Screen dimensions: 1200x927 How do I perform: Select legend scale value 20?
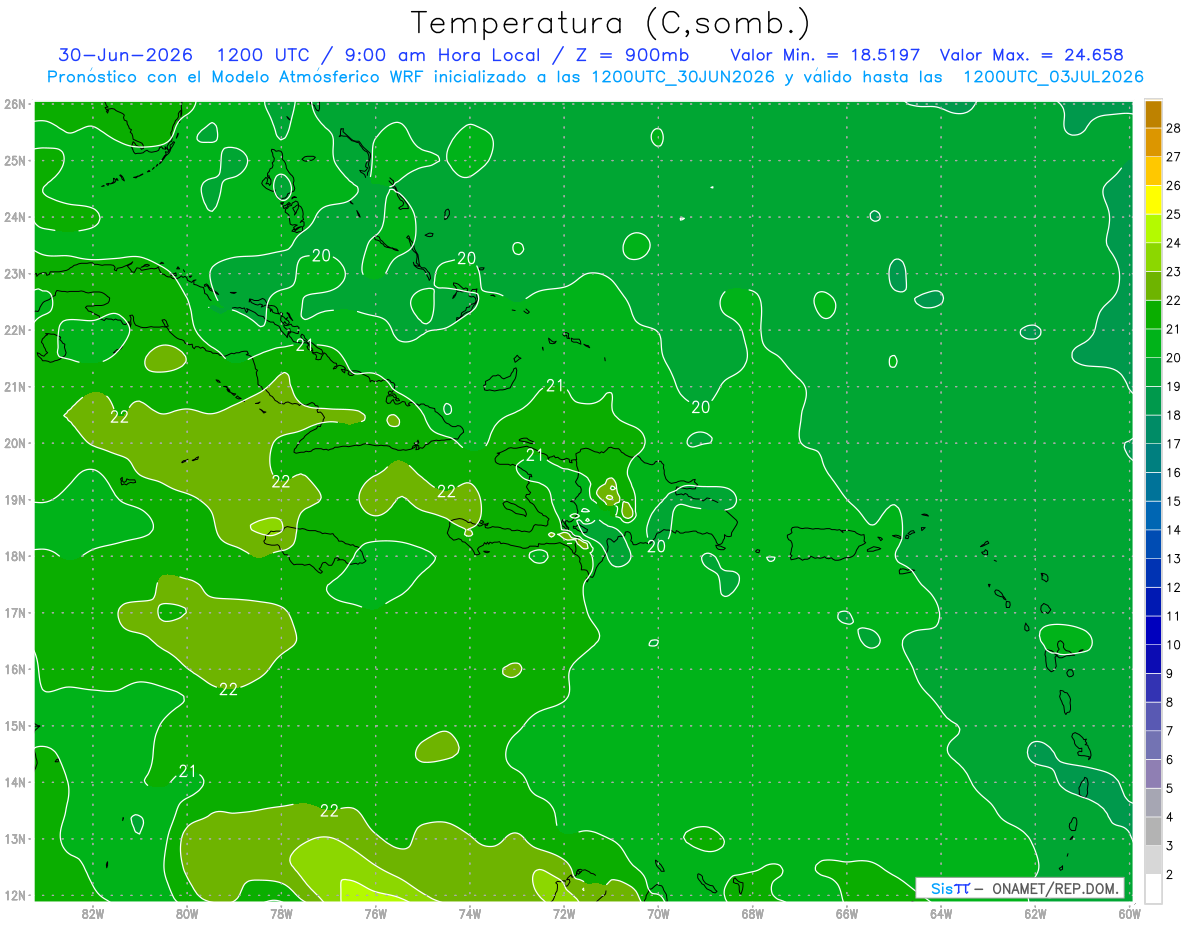coord(1174,357)
